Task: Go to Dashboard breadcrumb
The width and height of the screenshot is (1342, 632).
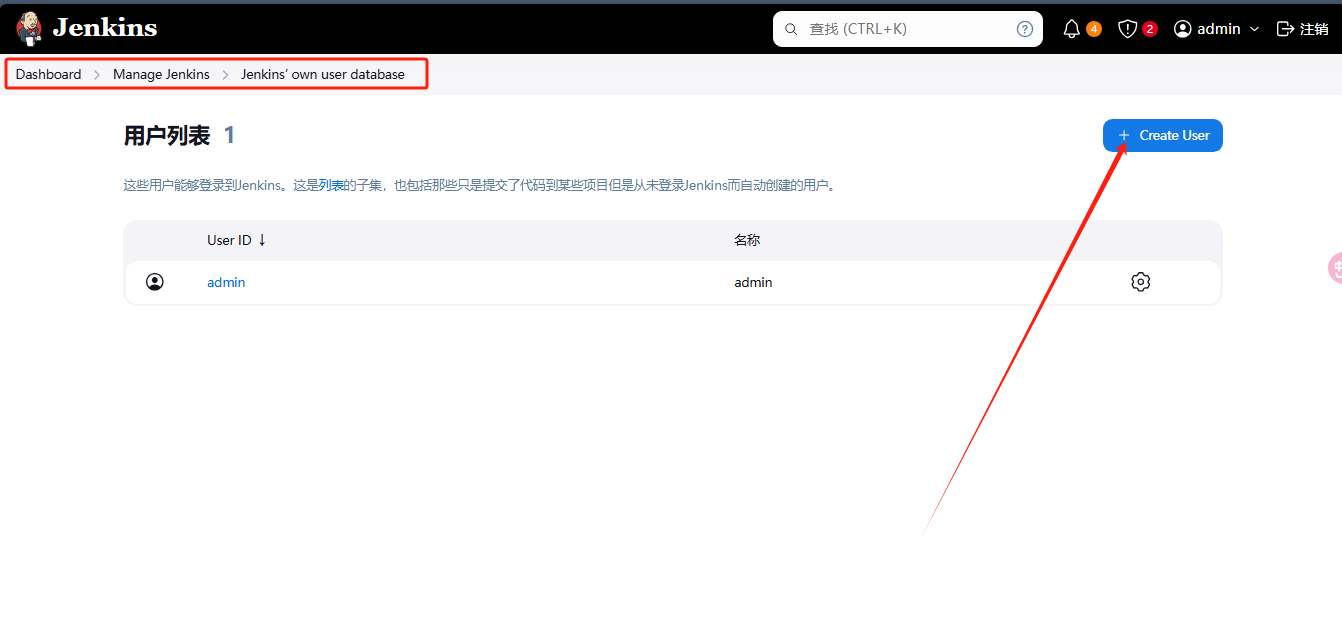Action: pos(48,74)
